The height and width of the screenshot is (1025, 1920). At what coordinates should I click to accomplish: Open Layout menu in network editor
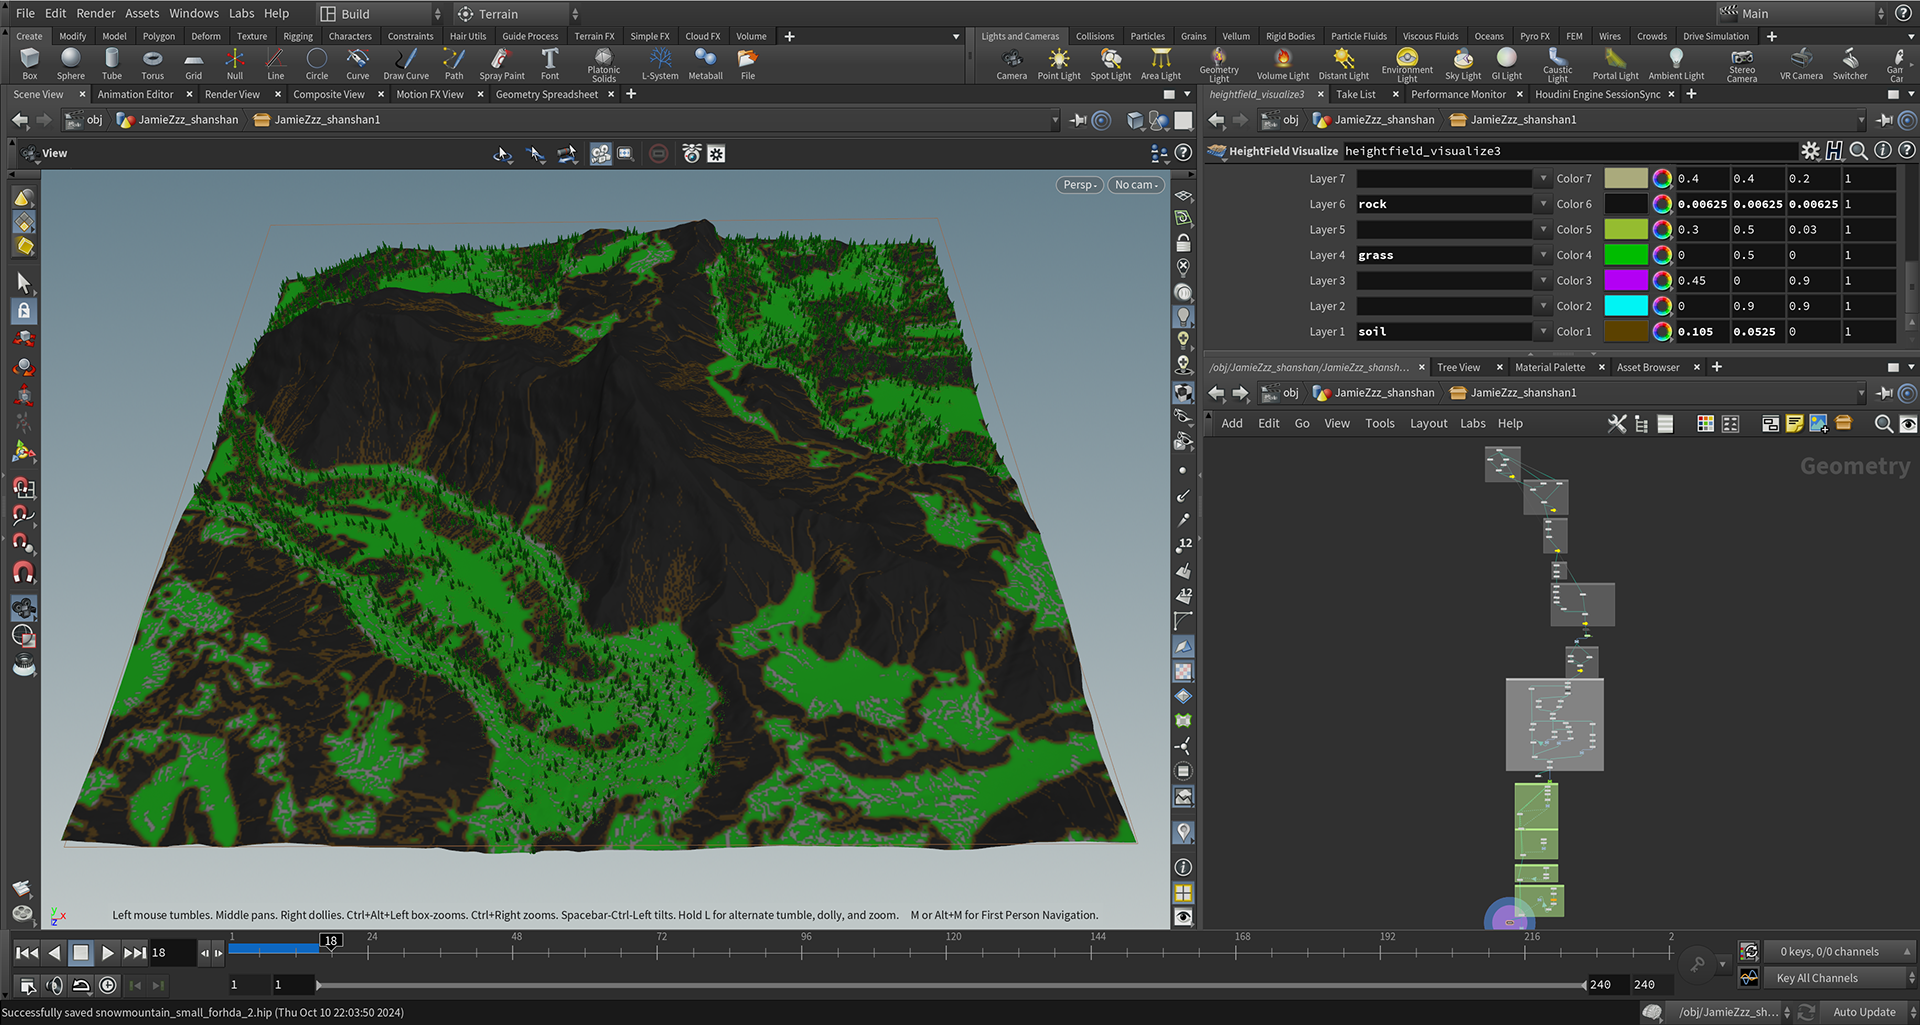coord(1428,424)
